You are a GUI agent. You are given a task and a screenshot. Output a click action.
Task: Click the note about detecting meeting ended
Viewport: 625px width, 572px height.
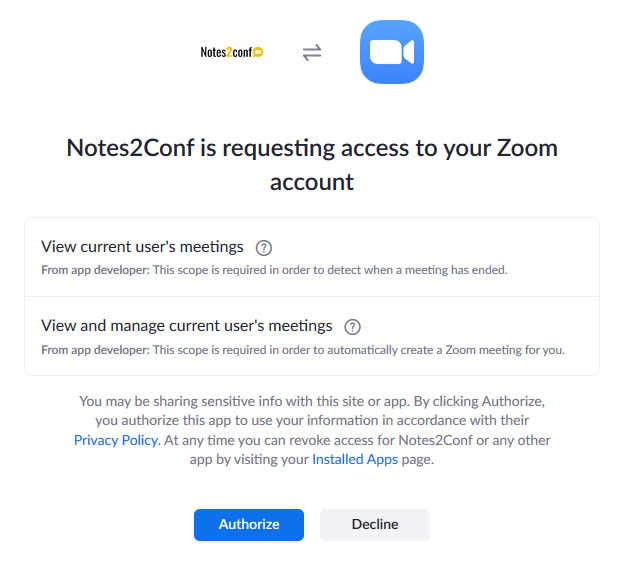[330, 270]
